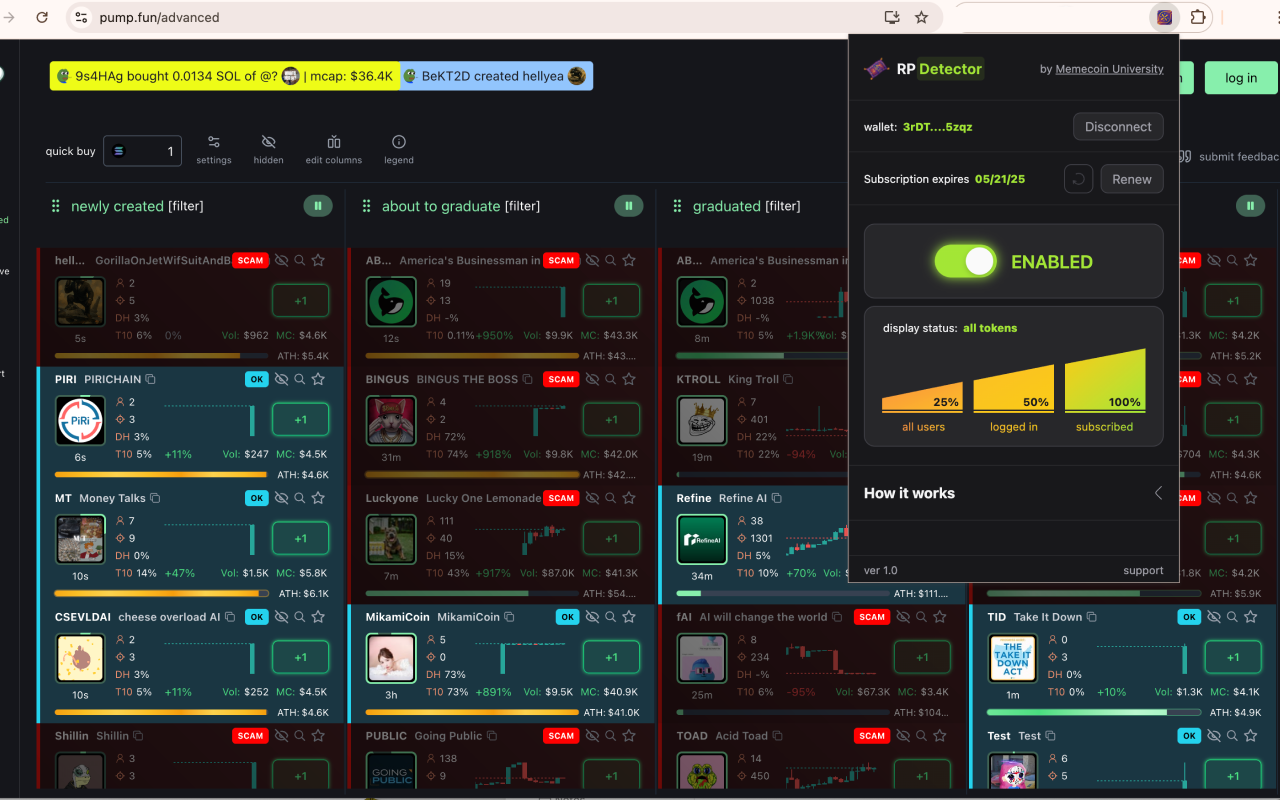Click the magnifier icon on the TID card
The height and width of the screenshot is (800, 1280).
click(1232, 617)
